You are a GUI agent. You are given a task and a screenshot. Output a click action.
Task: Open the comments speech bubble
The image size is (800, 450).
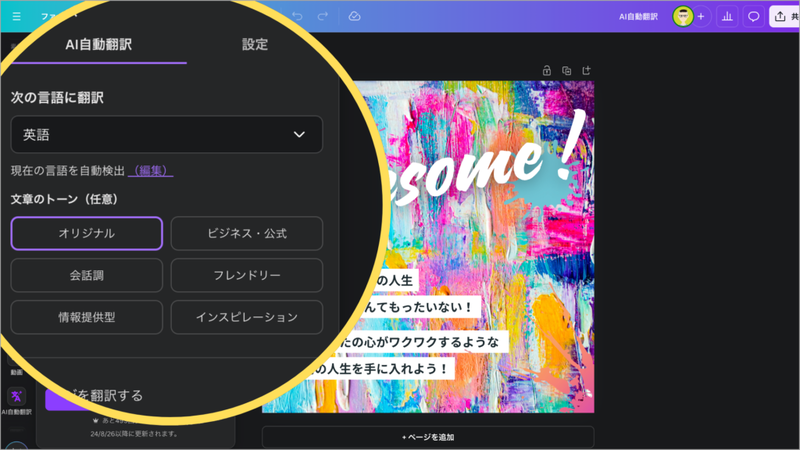pos(754,16)
